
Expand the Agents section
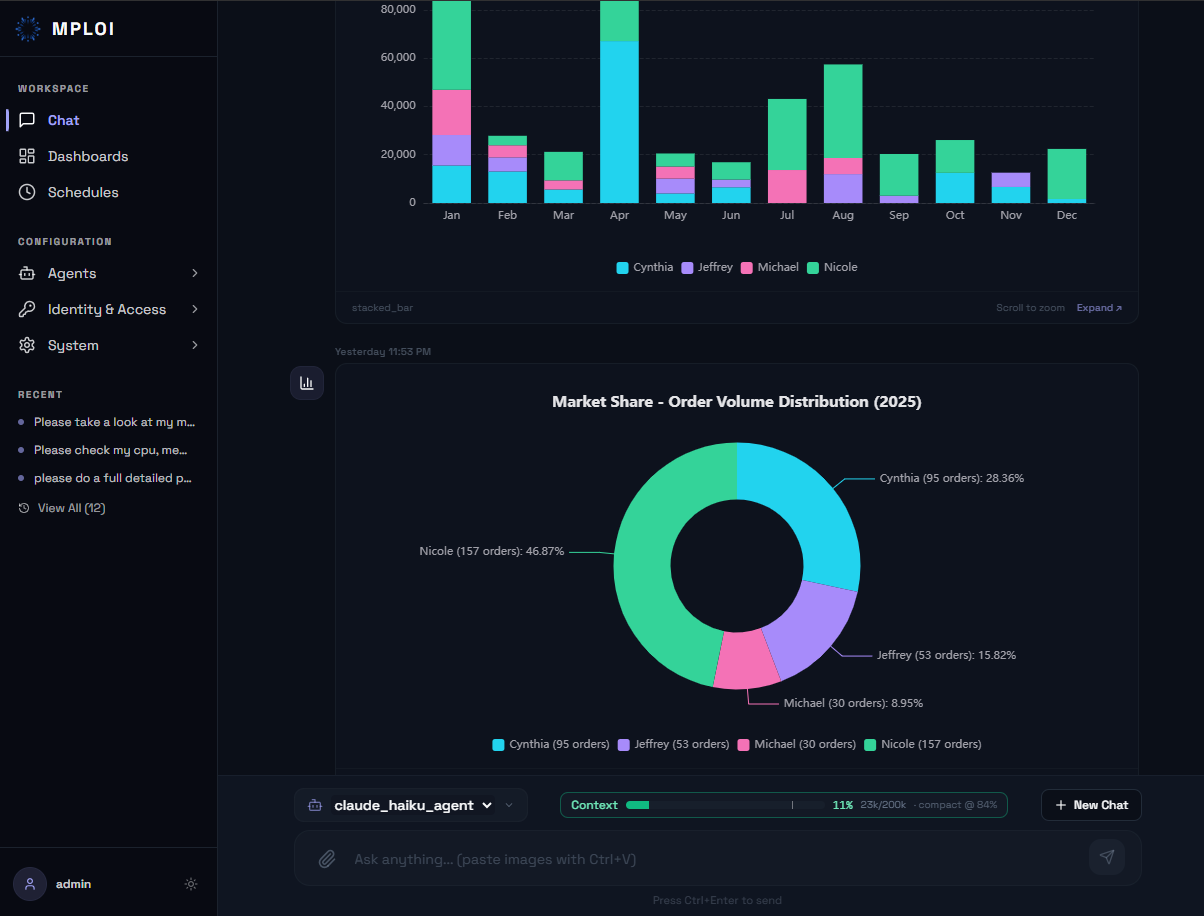[108, 273]
